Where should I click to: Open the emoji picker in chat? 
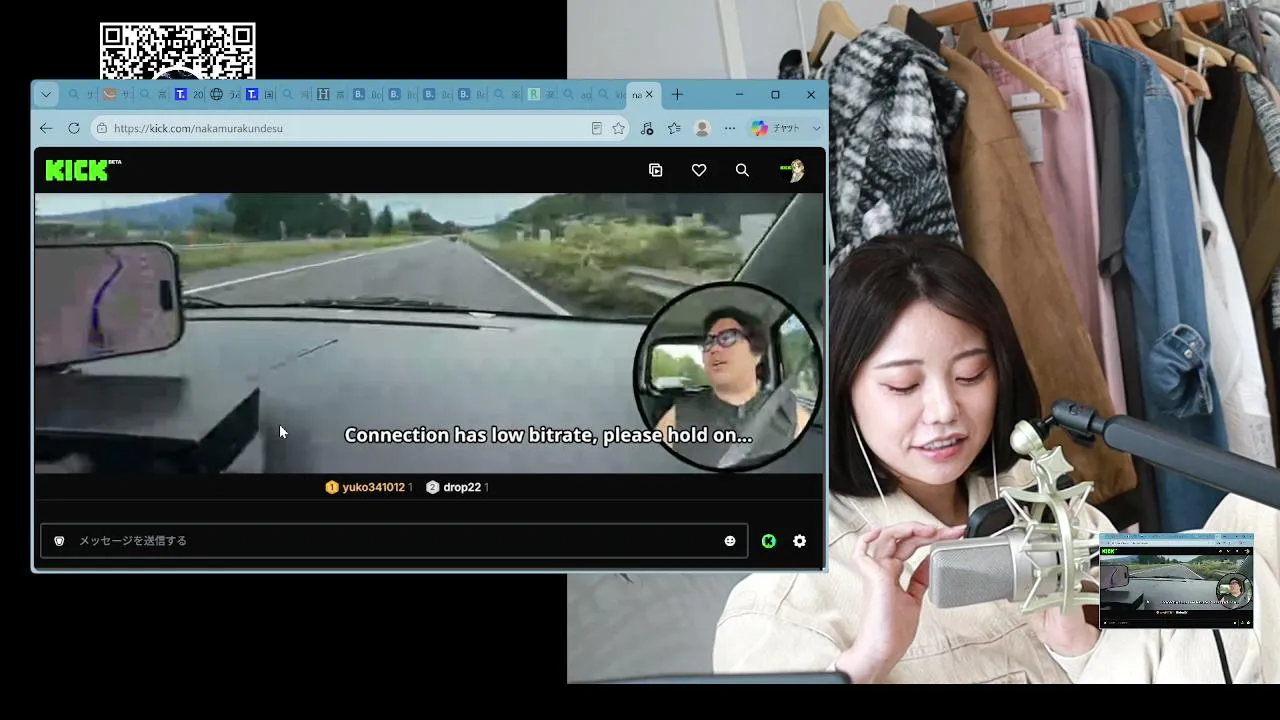730,541
